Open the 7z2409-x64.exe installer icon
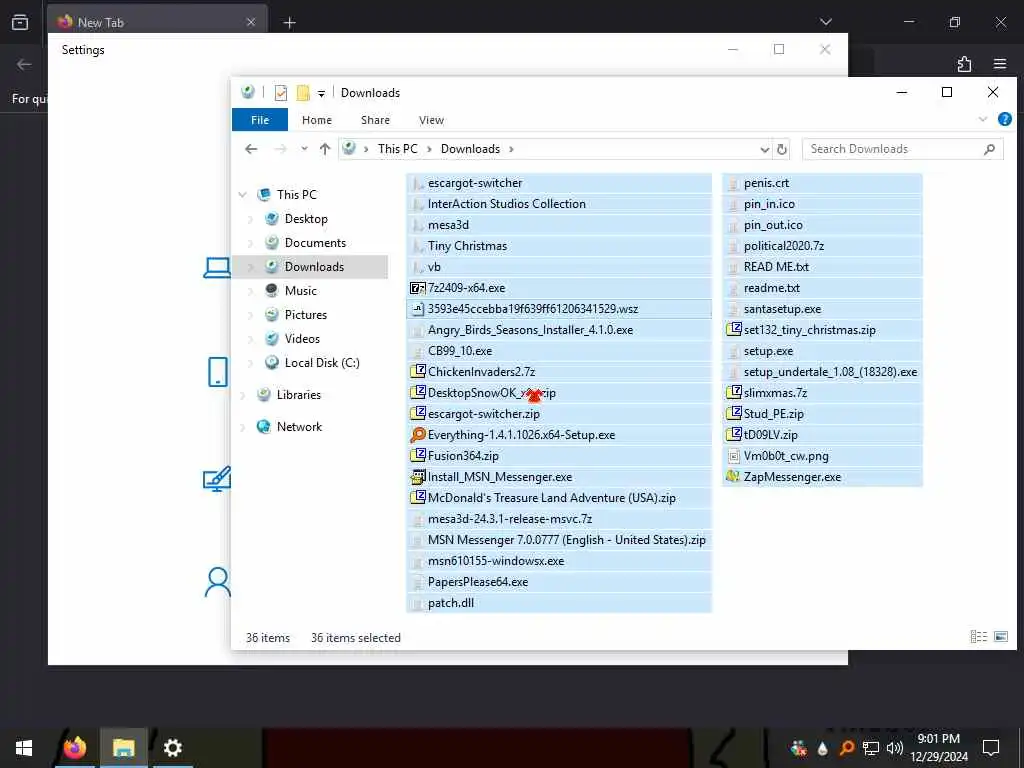Screen dimensions: 1024x768 point(417,288)
